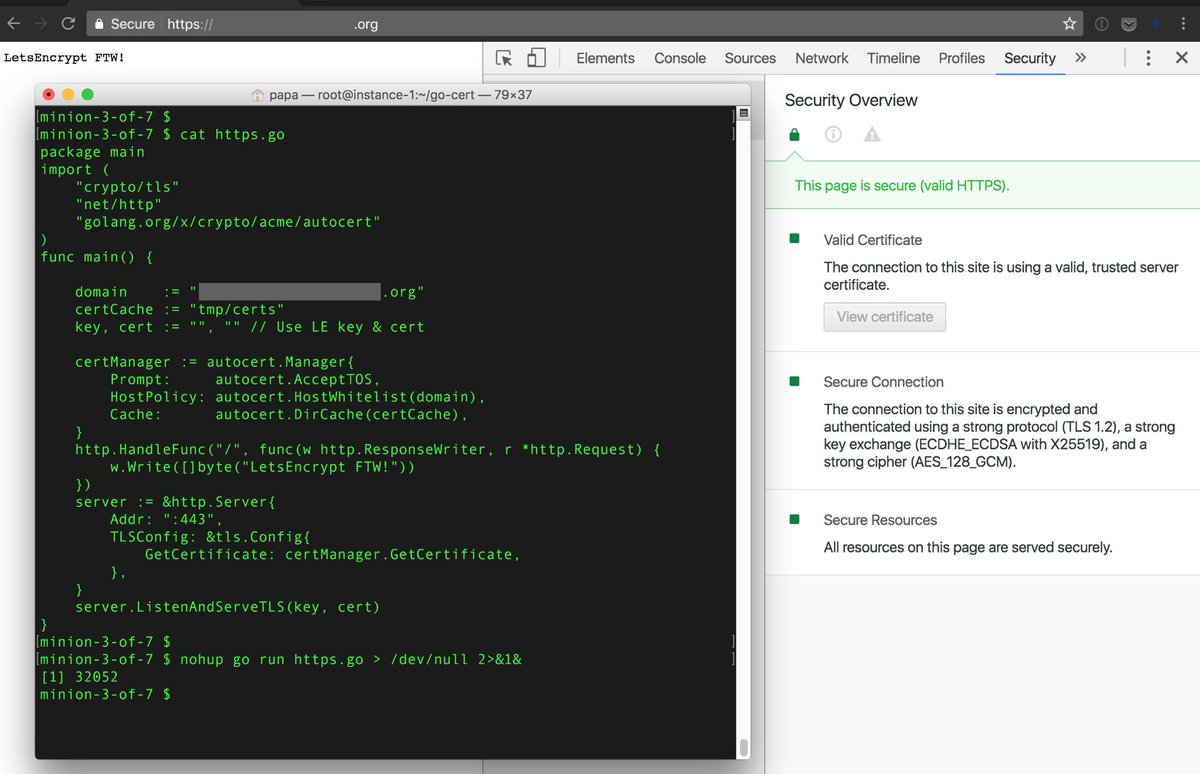Image resolution: width=1200 pixels, height=774 pixels.
Task: Switch to the Elements tab
Action: 605,58
